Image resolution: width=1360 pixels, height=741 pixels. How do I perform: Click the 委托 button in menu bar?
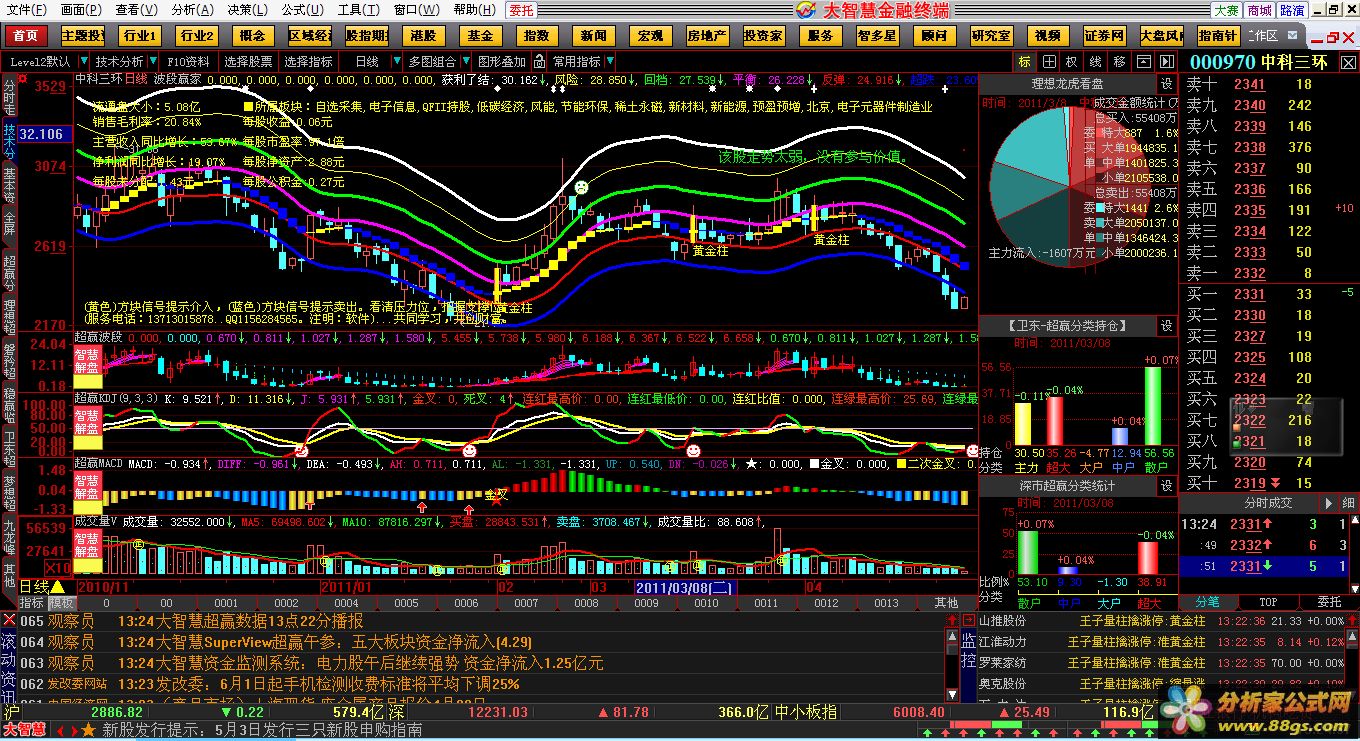pyautogui.click(x=521, y=10)
